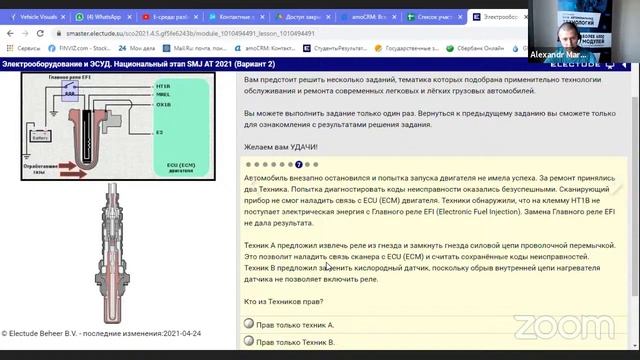Click the Желаем вам УДАЧИ! text
Viewport: 640px width, 360px height.
click(281, 147)
